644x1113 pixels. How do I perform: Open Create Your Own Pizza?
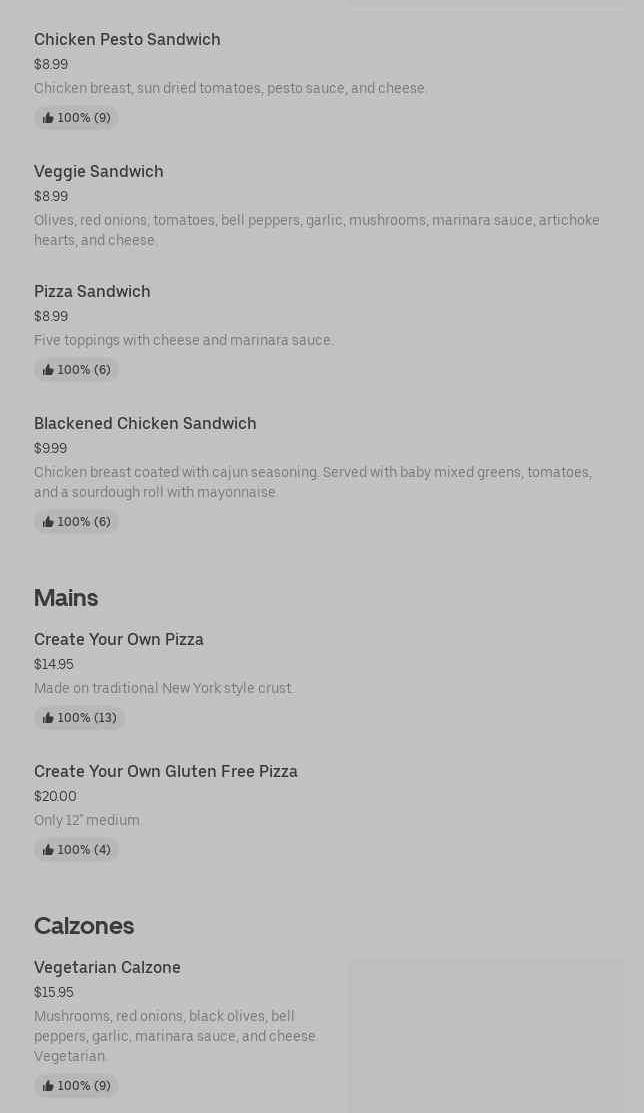coord(119,639)
